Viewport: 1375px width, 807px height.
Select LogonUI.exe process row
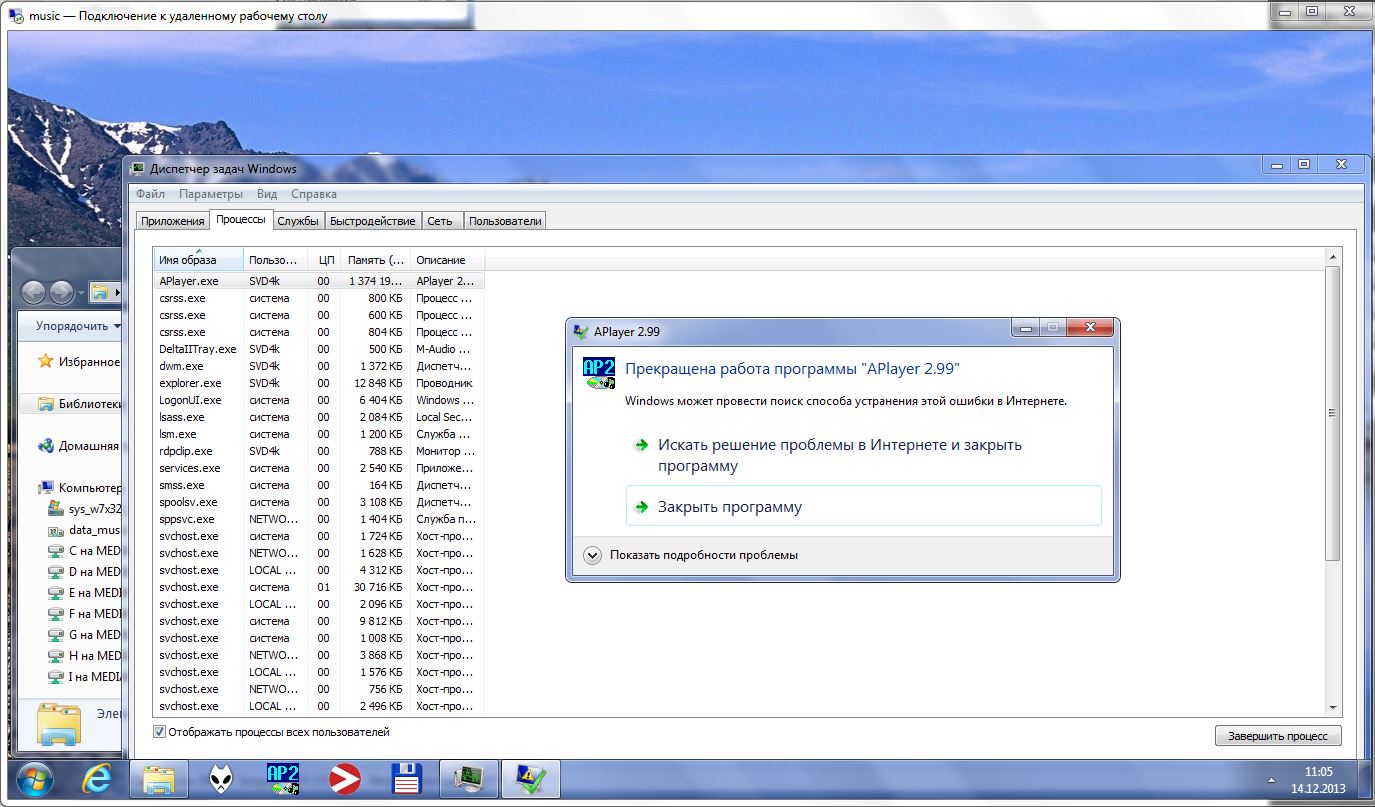[319, 400]
